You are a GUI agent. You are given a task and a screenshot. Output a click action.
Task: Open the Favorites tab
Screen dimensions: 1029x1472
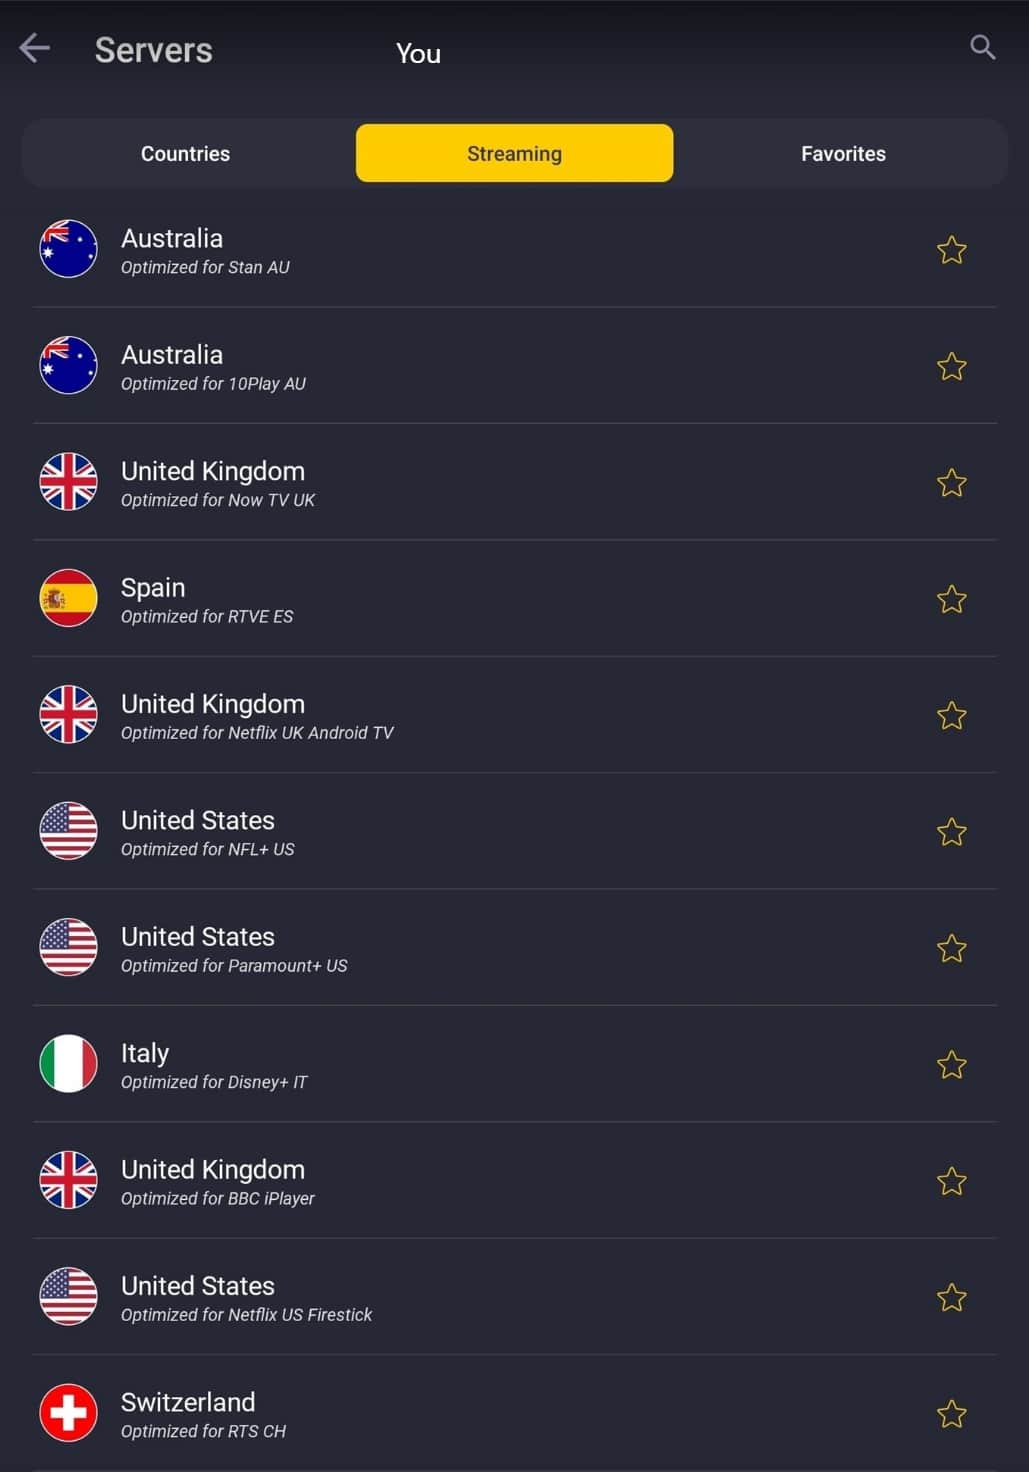[x=843, y=154]
